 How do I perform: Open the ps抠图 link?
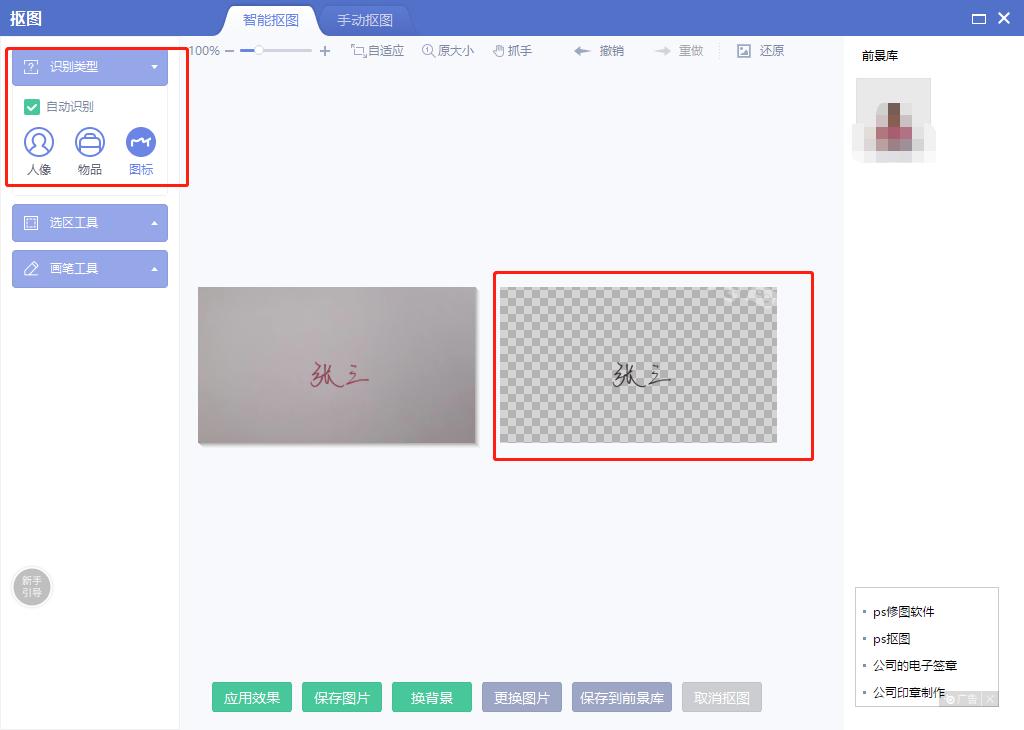pyautogui.click(x=894, y=638)
